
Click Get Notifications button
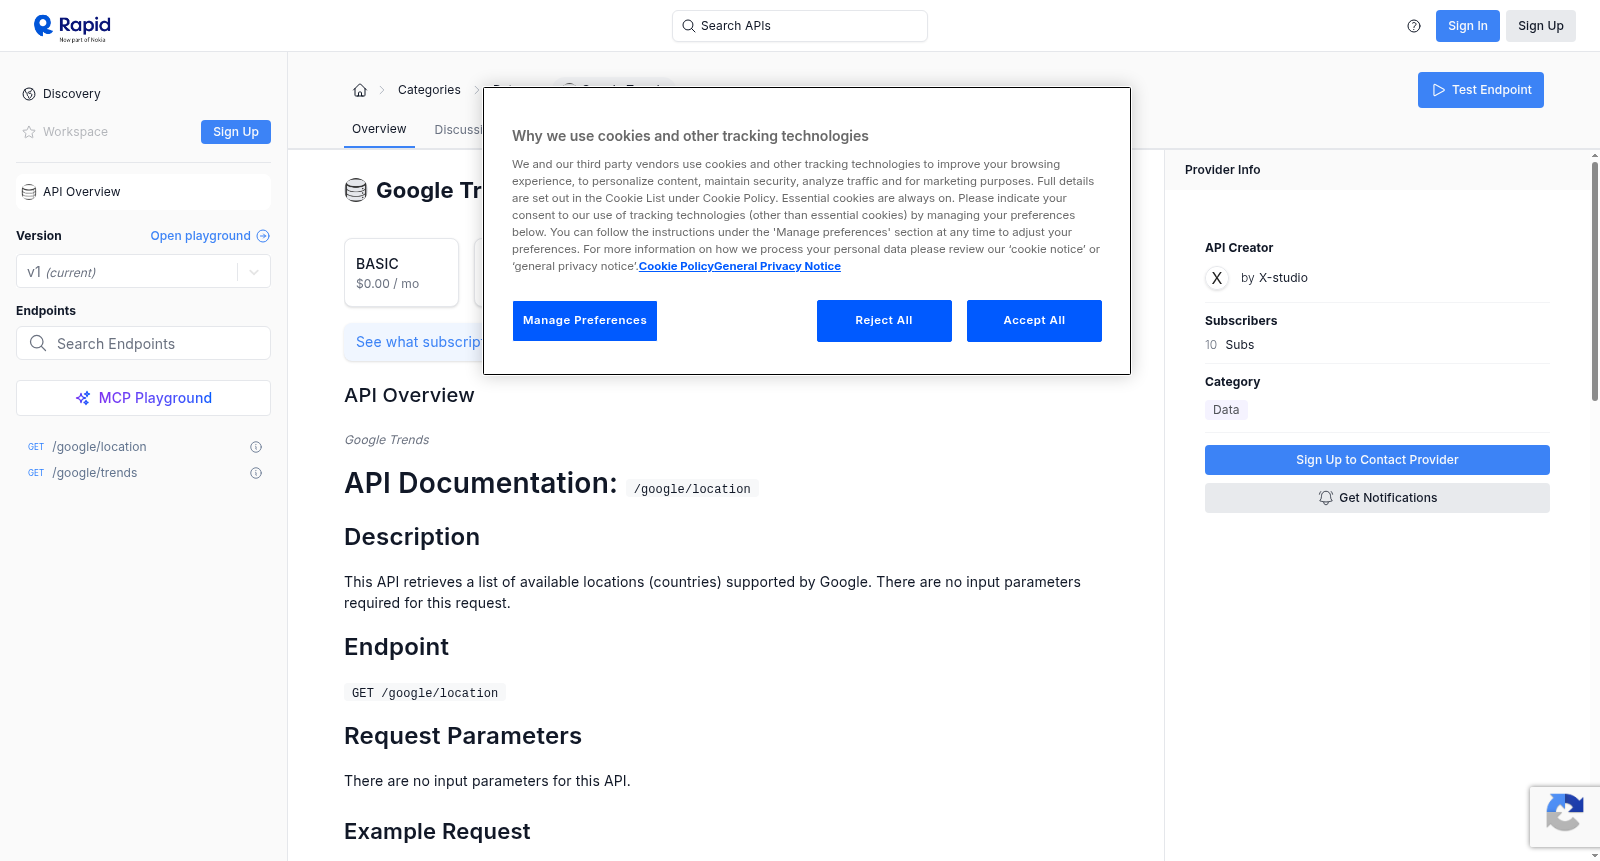[1377, 498]
